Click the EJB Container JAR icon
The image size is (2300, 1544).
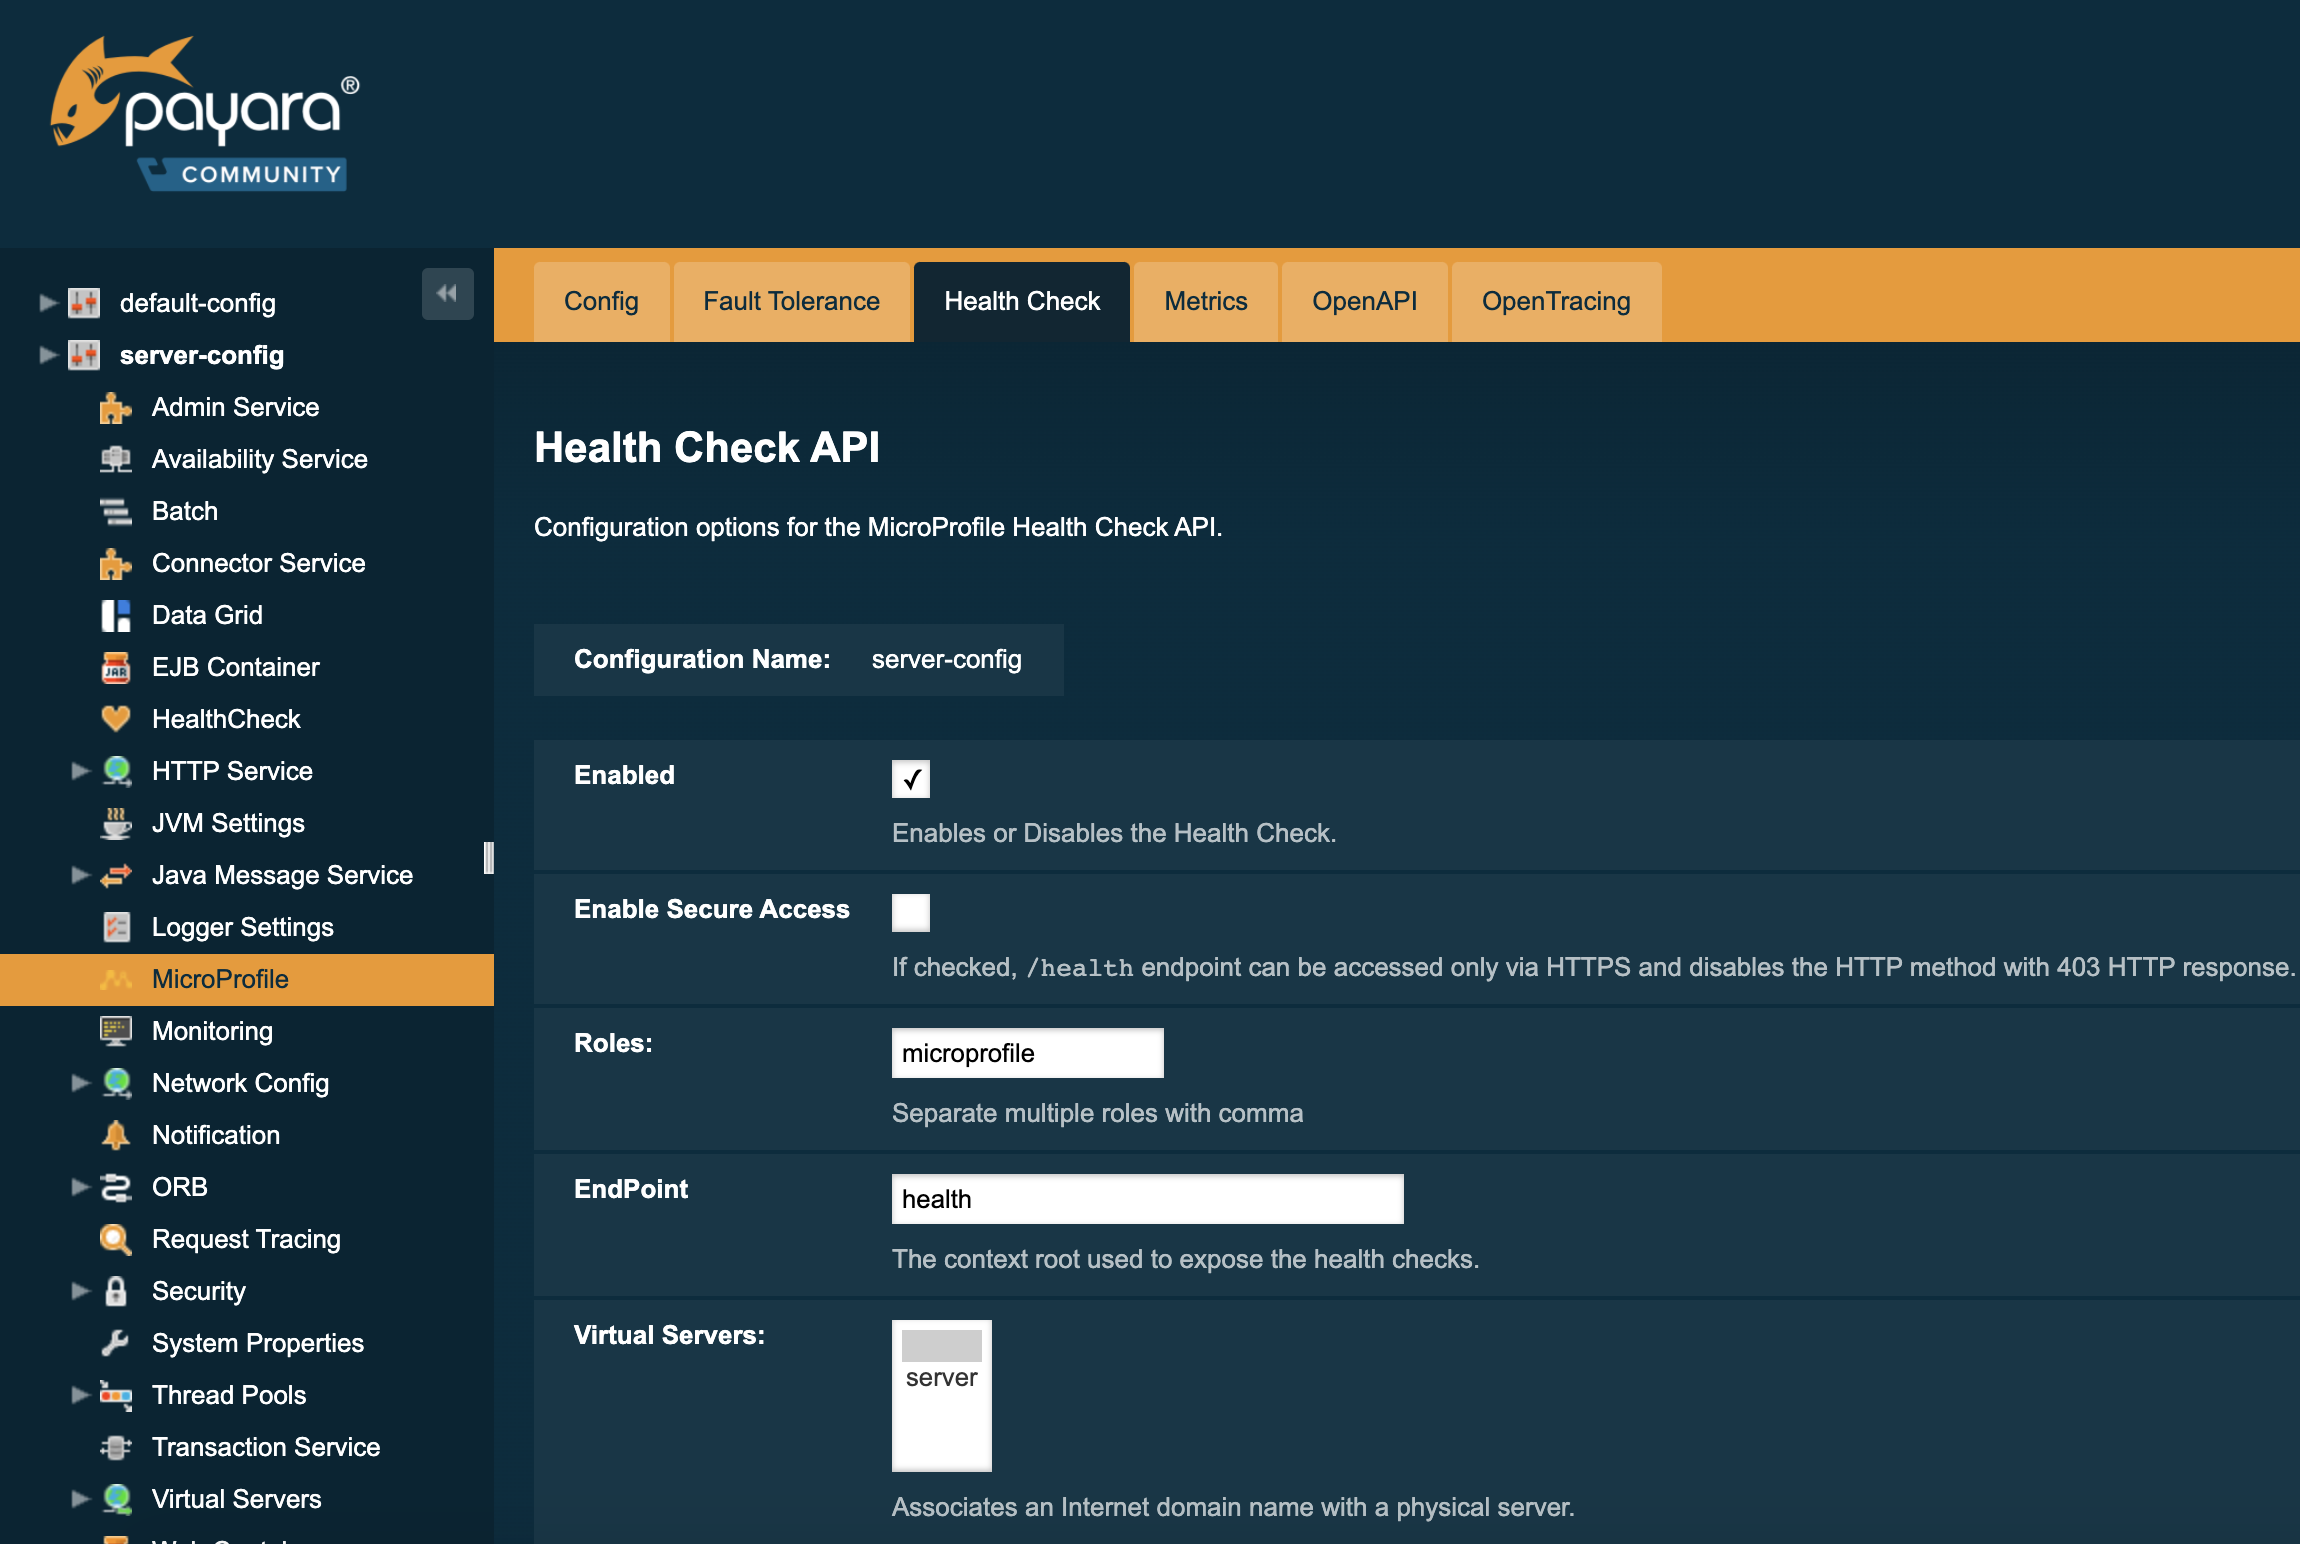click(x=117, y=667)
